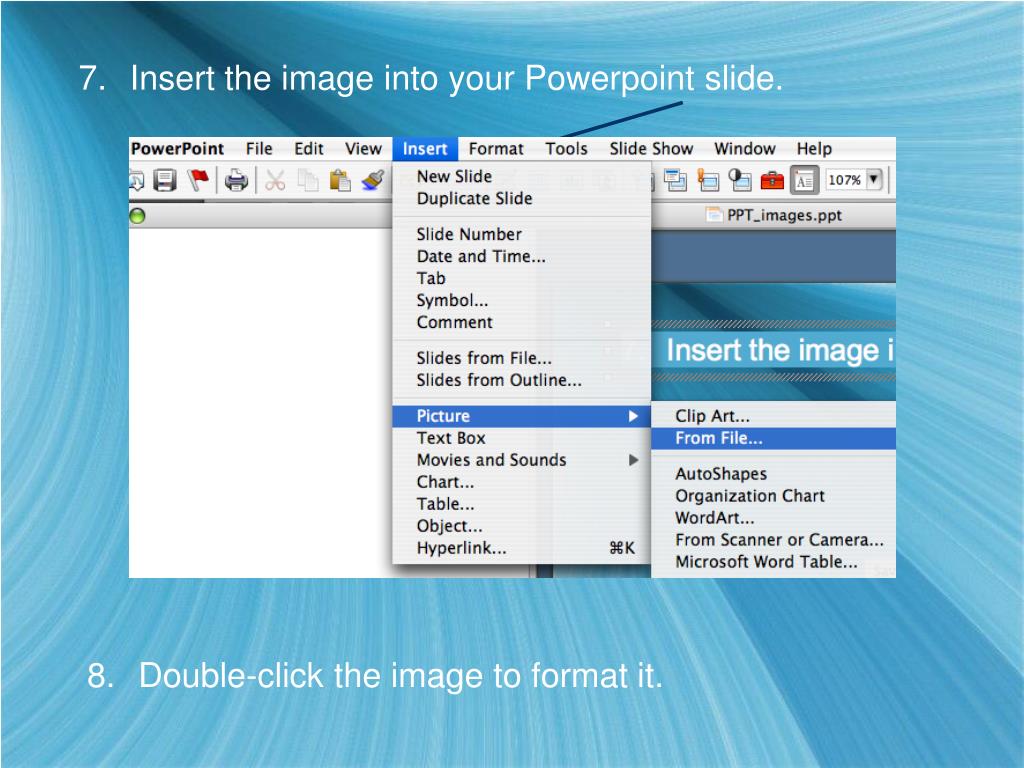Open the Slide Show menu
The height and width of the screenshot is (768, 1024).
point(651,149)
